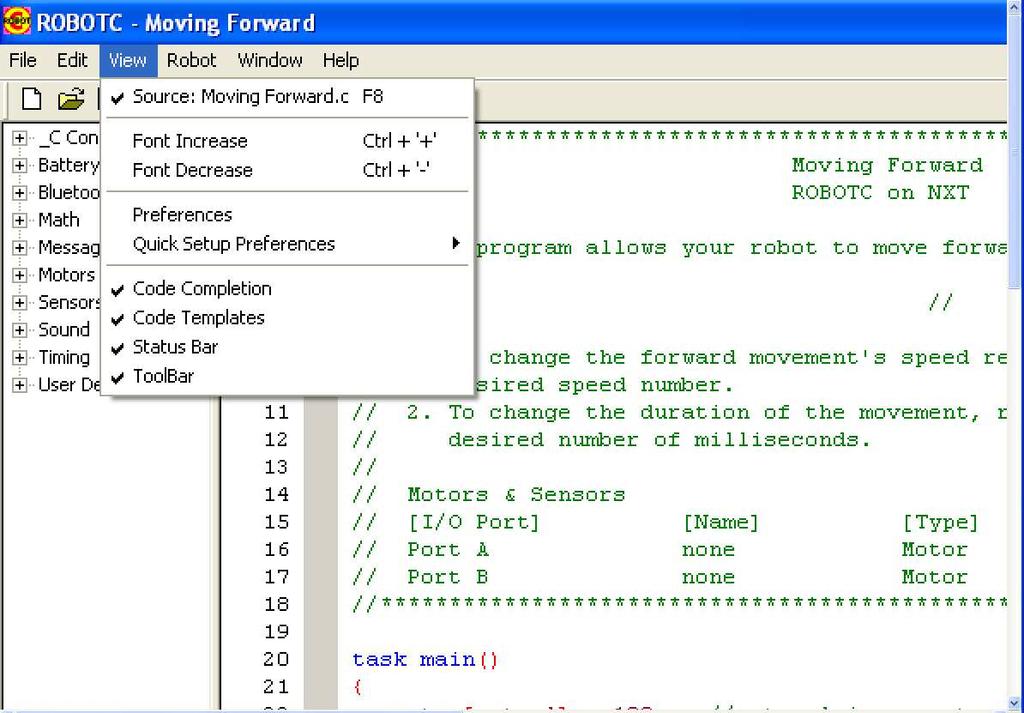Open the File menu
The image size is (1024, 713).
(x=23, y=61)
